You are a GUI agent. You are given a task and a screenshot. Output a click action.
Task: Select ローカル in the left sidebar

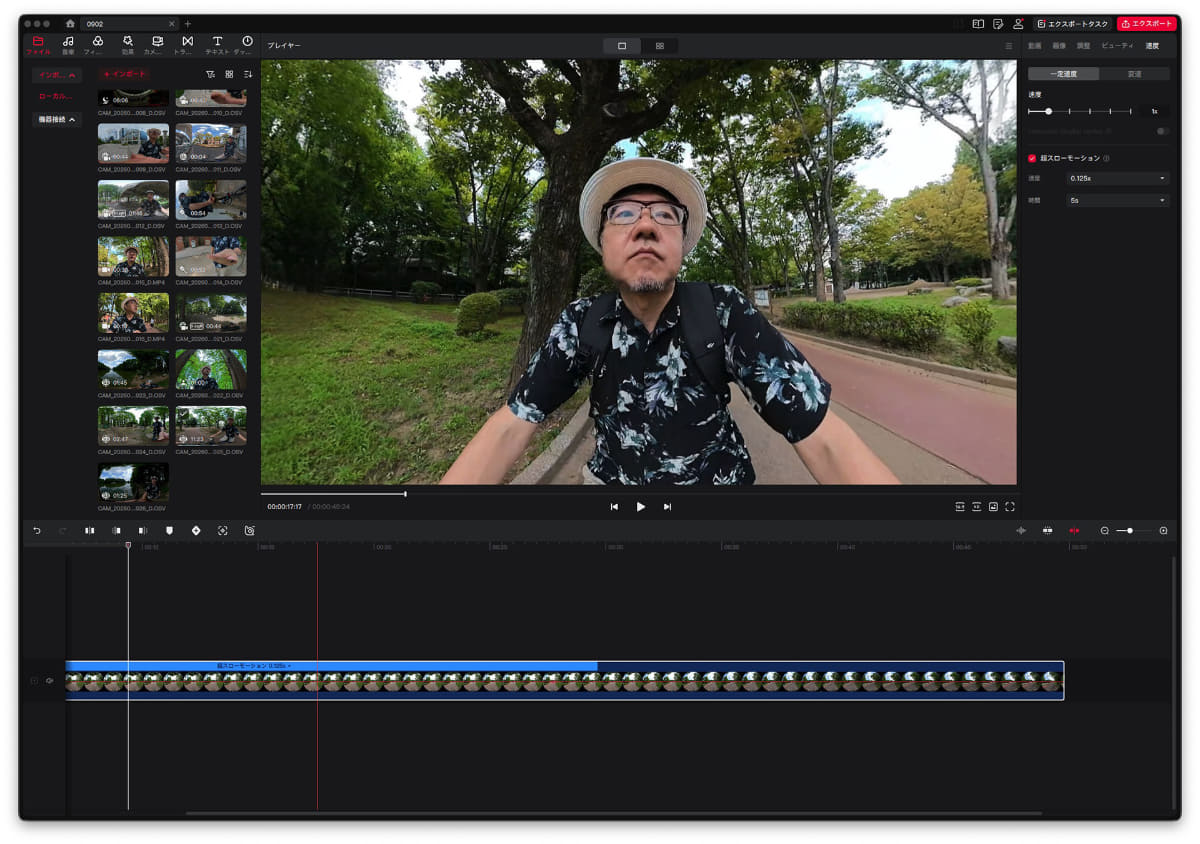pyautogui.click(x=56, y=96)
